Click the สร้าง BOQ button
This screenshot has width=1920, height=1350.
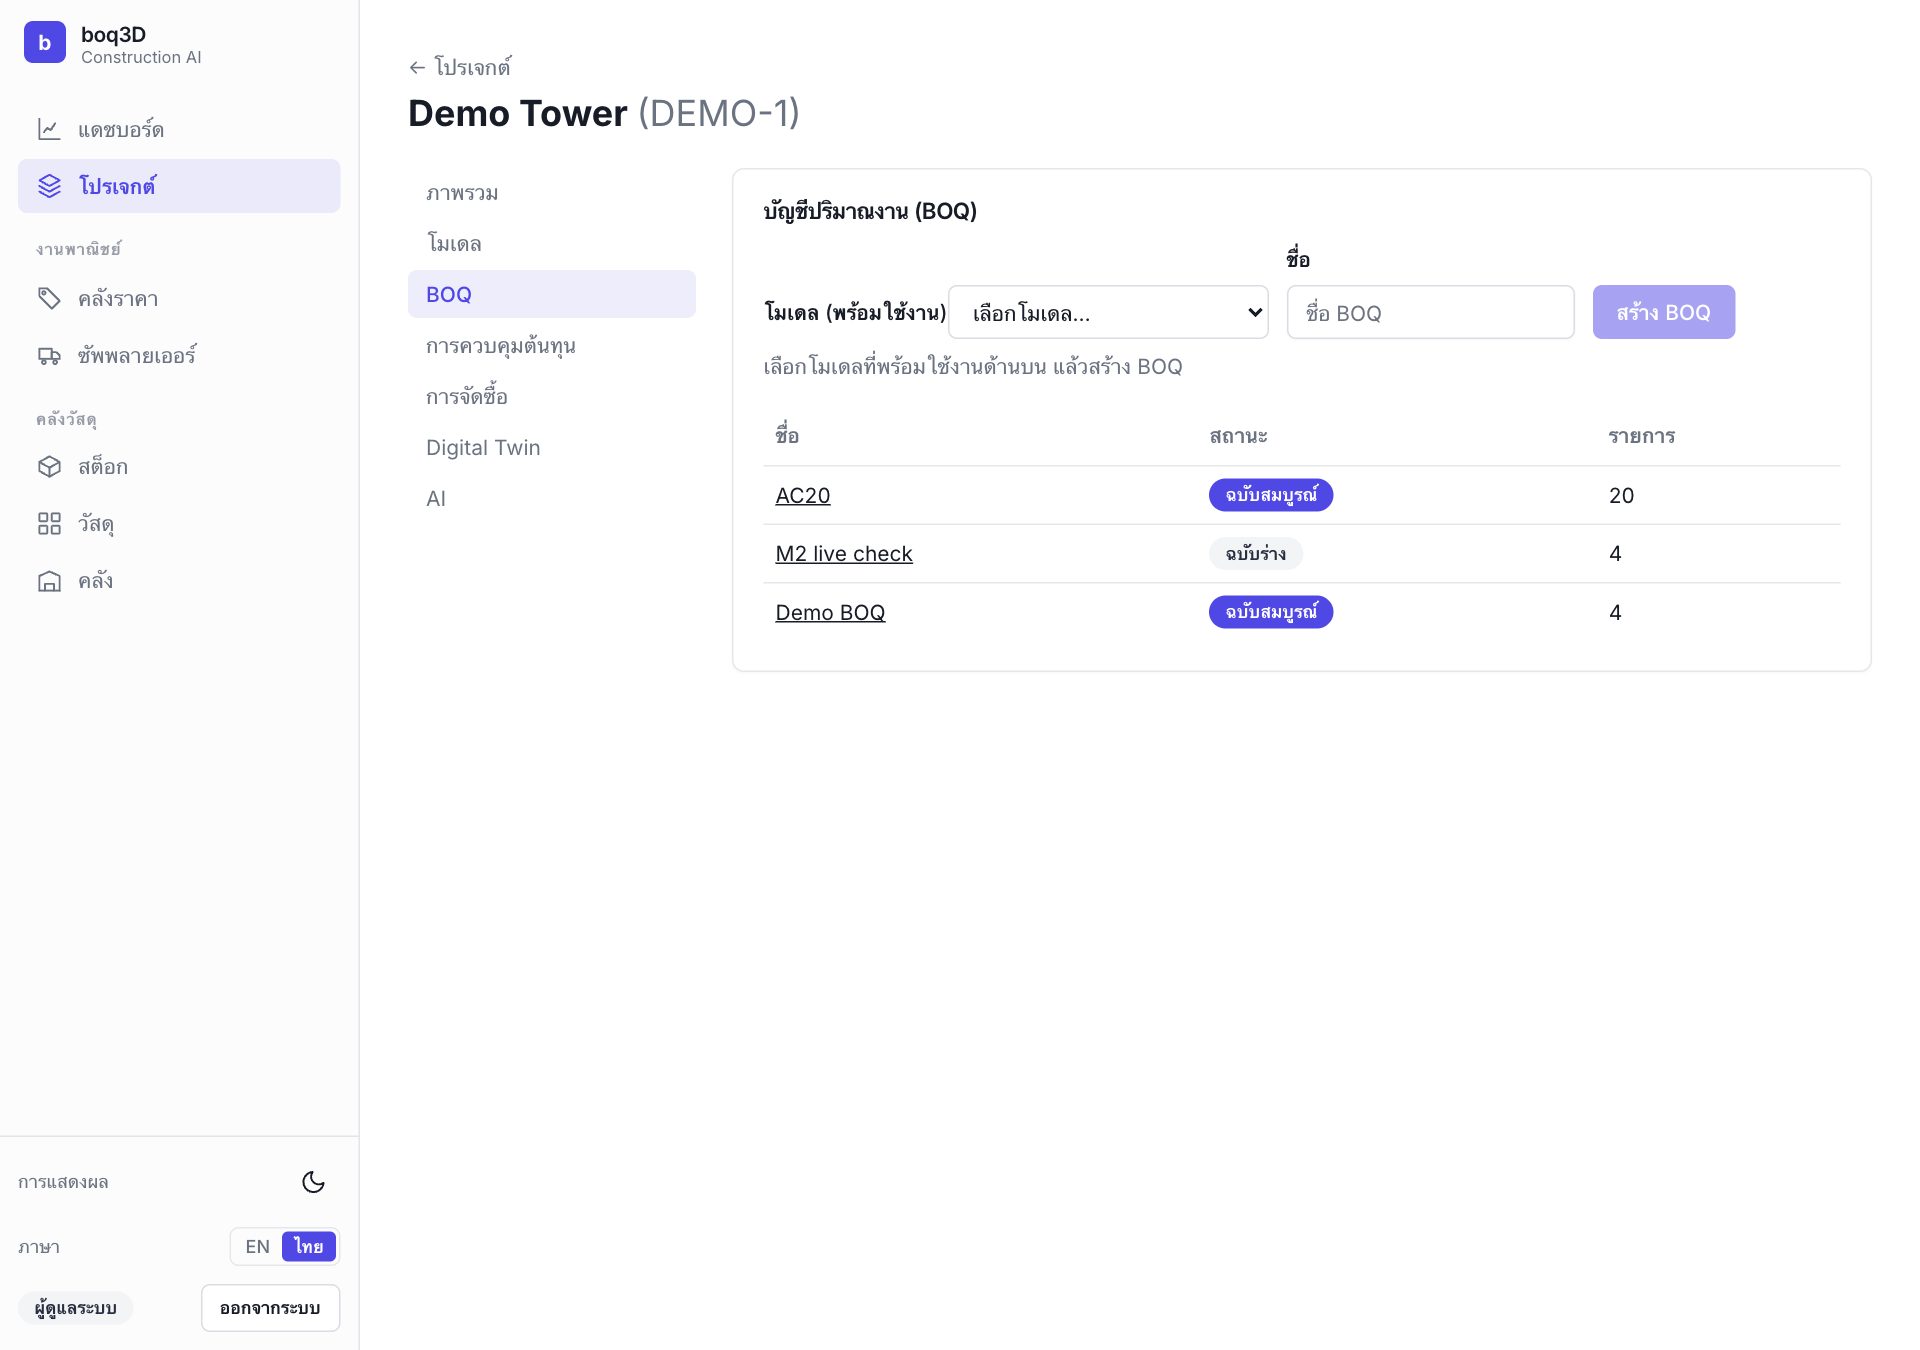[x=1663, y=313]
